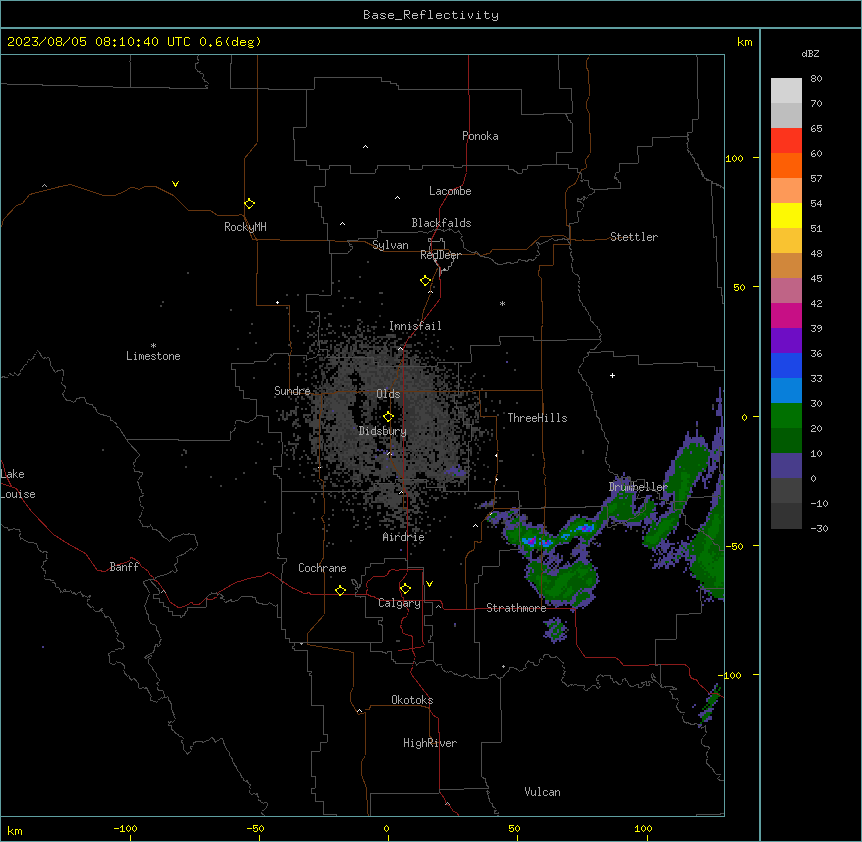862x842 pixels.
Task: Click the Cochrane label
Action: click(322, 568)
